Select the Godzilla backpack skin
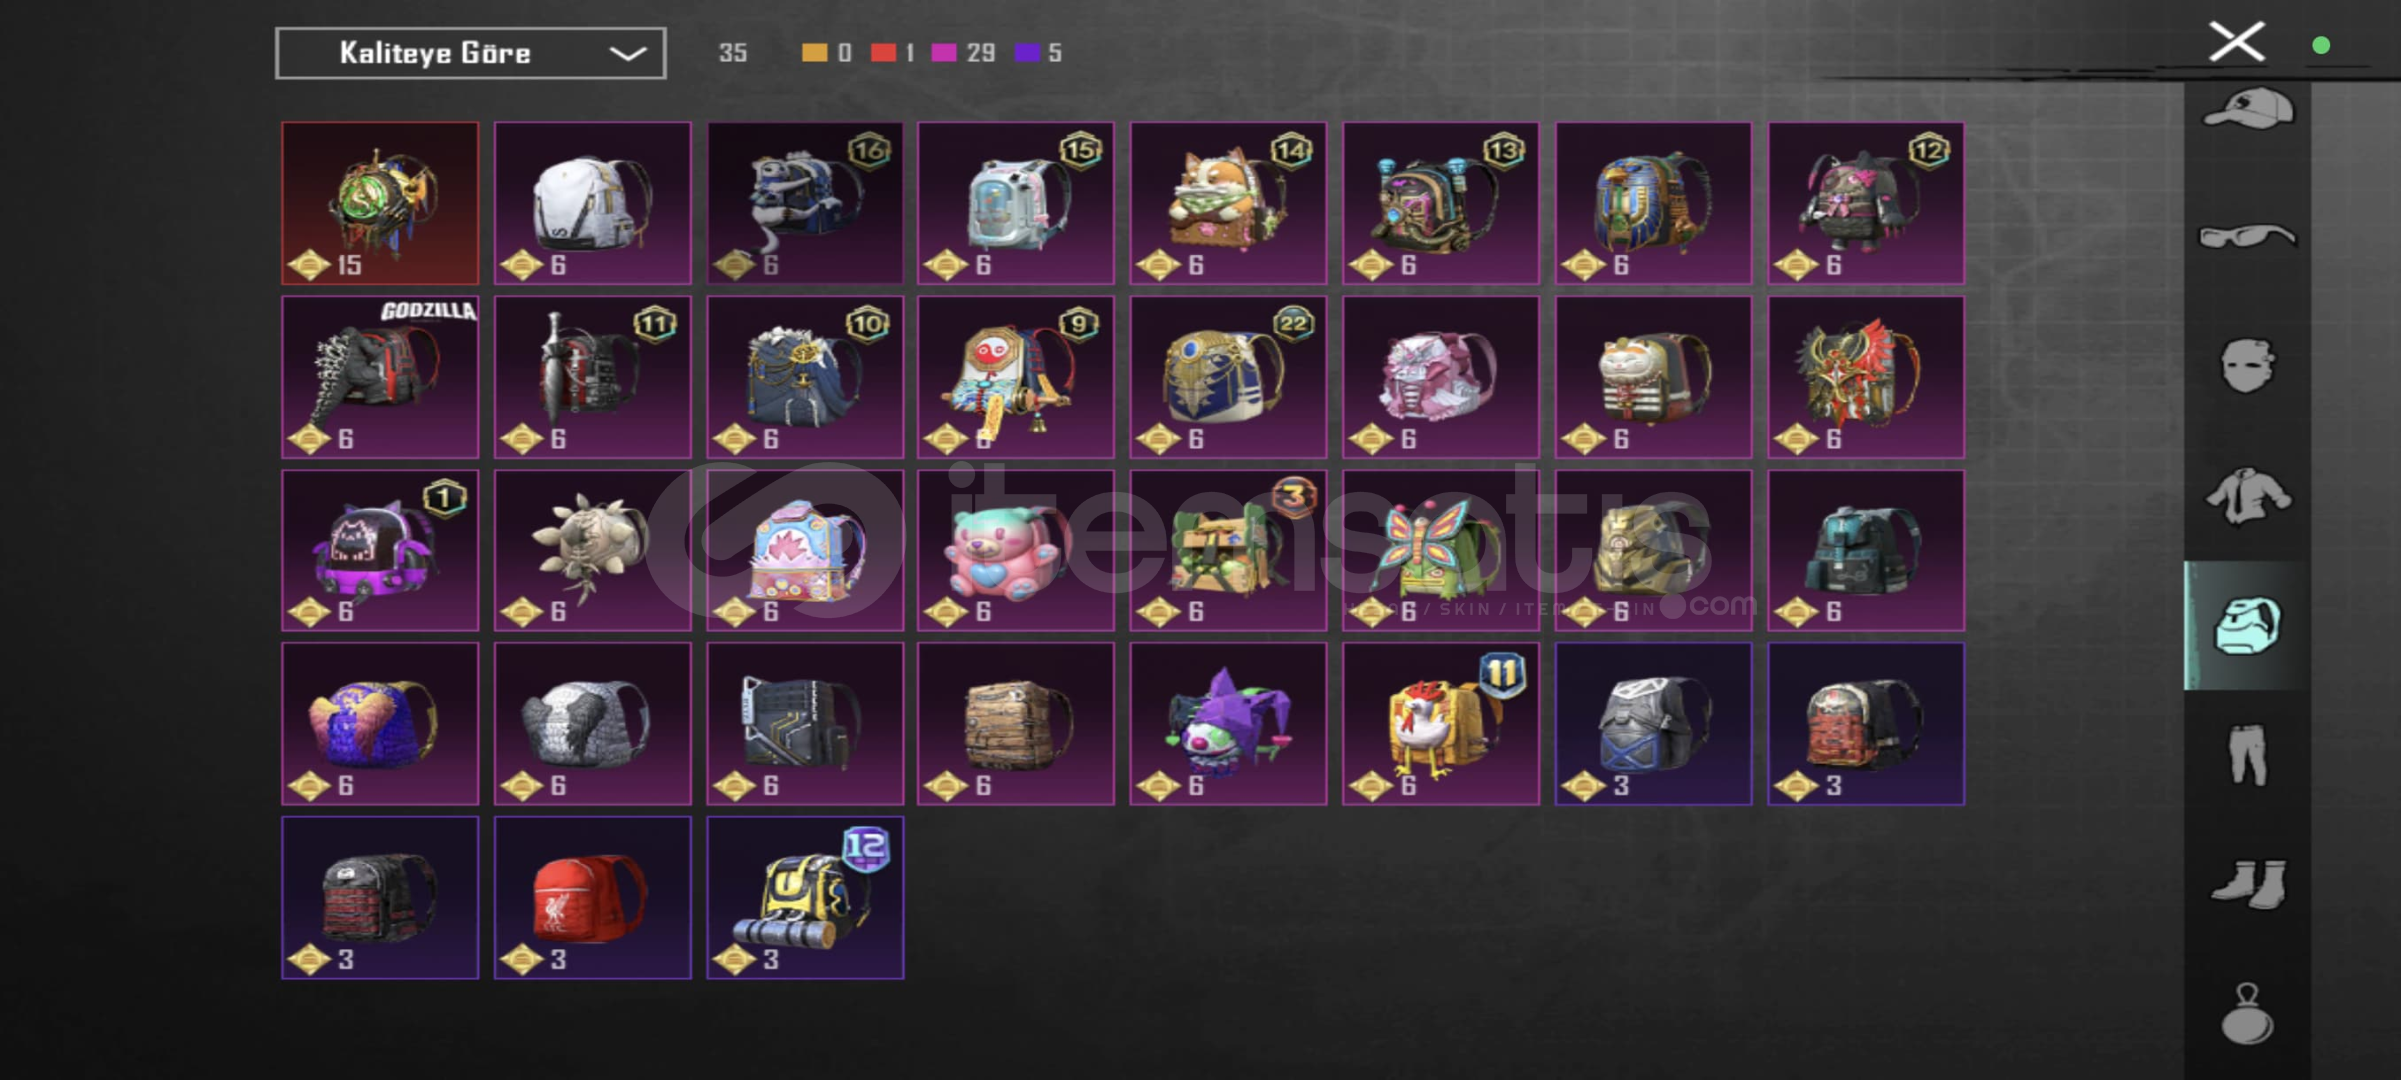Image resolution: width=2401 pixels, height=1080 pixels. [x=380, y=377]
